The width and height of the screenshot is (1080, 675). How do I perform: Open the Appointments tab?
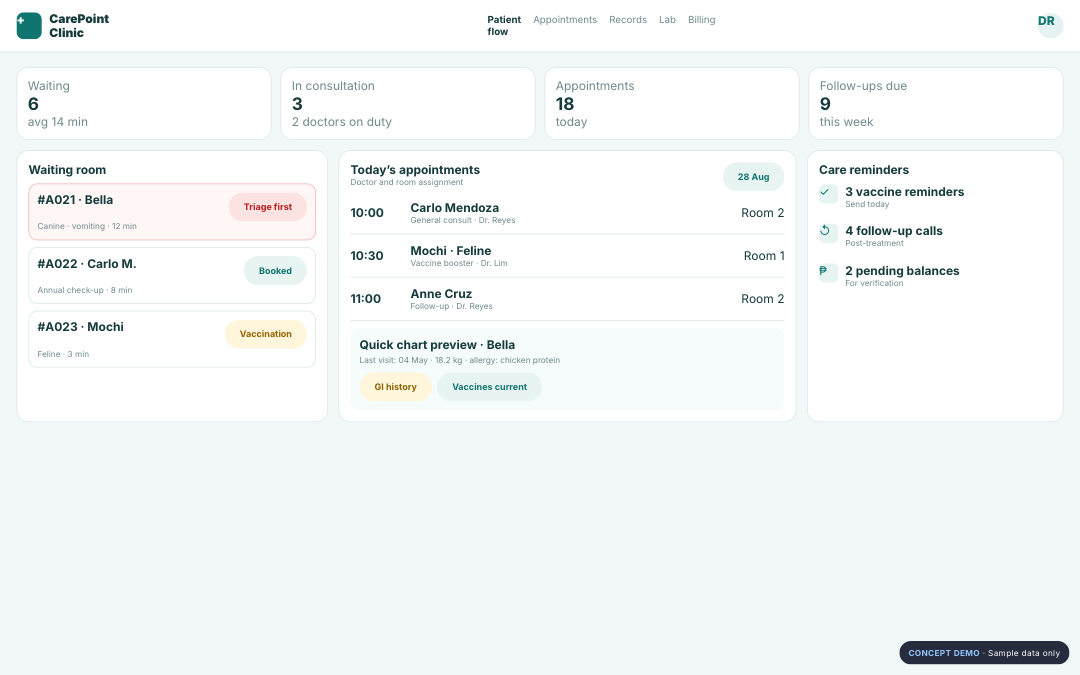click(565, 20)
